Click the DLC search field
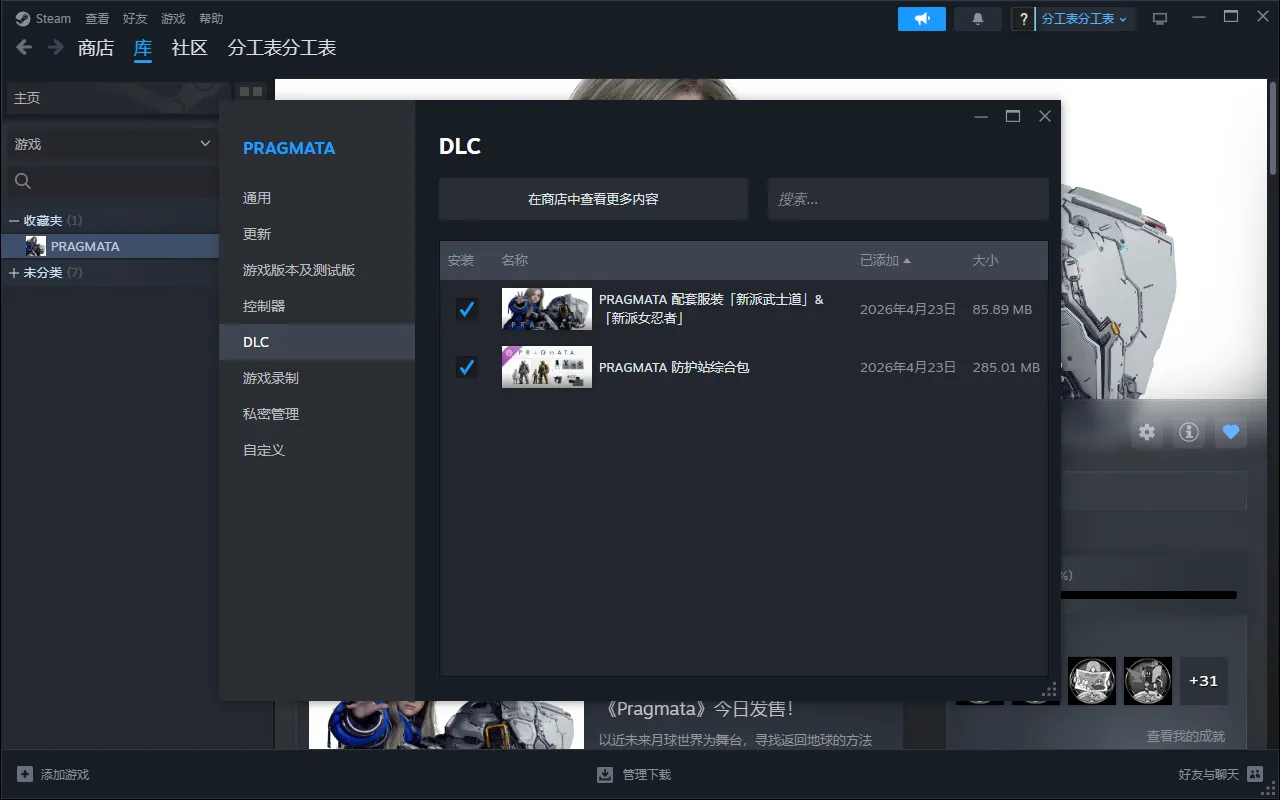Viewport: 1280px width, 800px height. point(907,199)
